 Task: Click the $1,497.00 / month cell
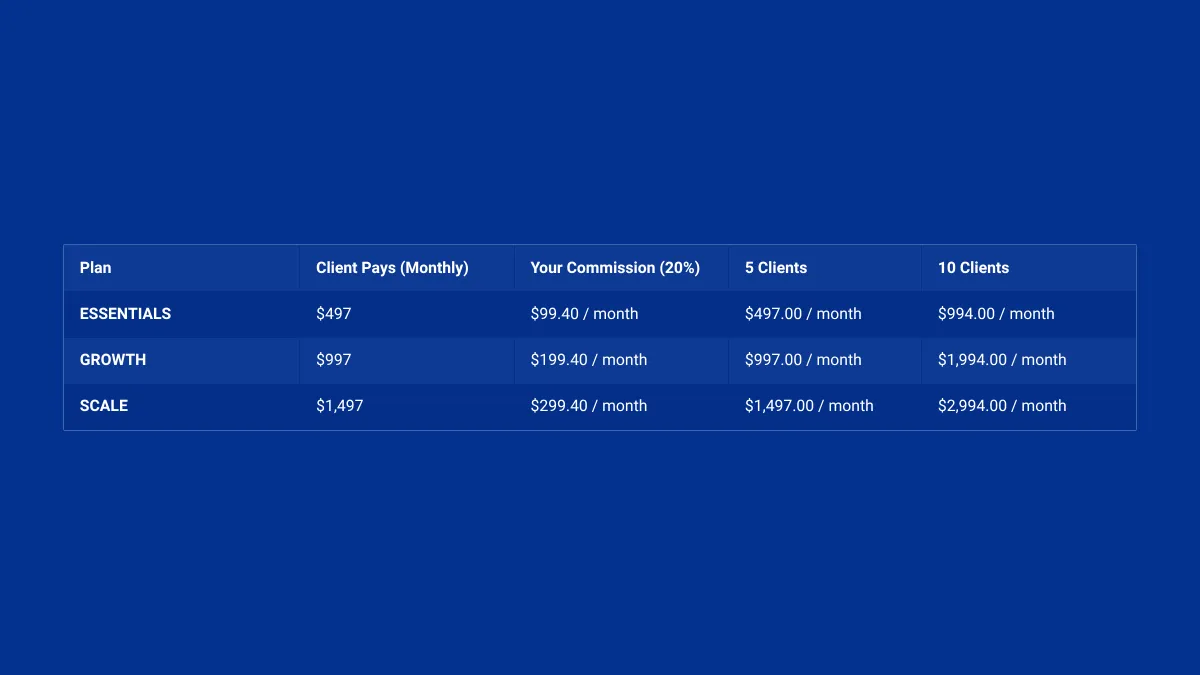click(825, 406)
